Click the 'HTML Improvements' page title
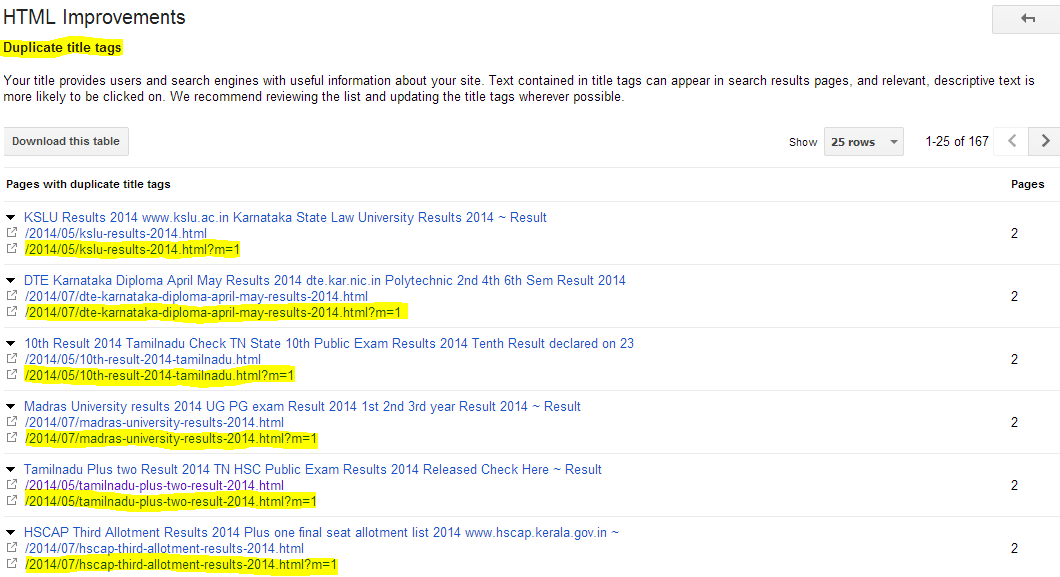 94,17
